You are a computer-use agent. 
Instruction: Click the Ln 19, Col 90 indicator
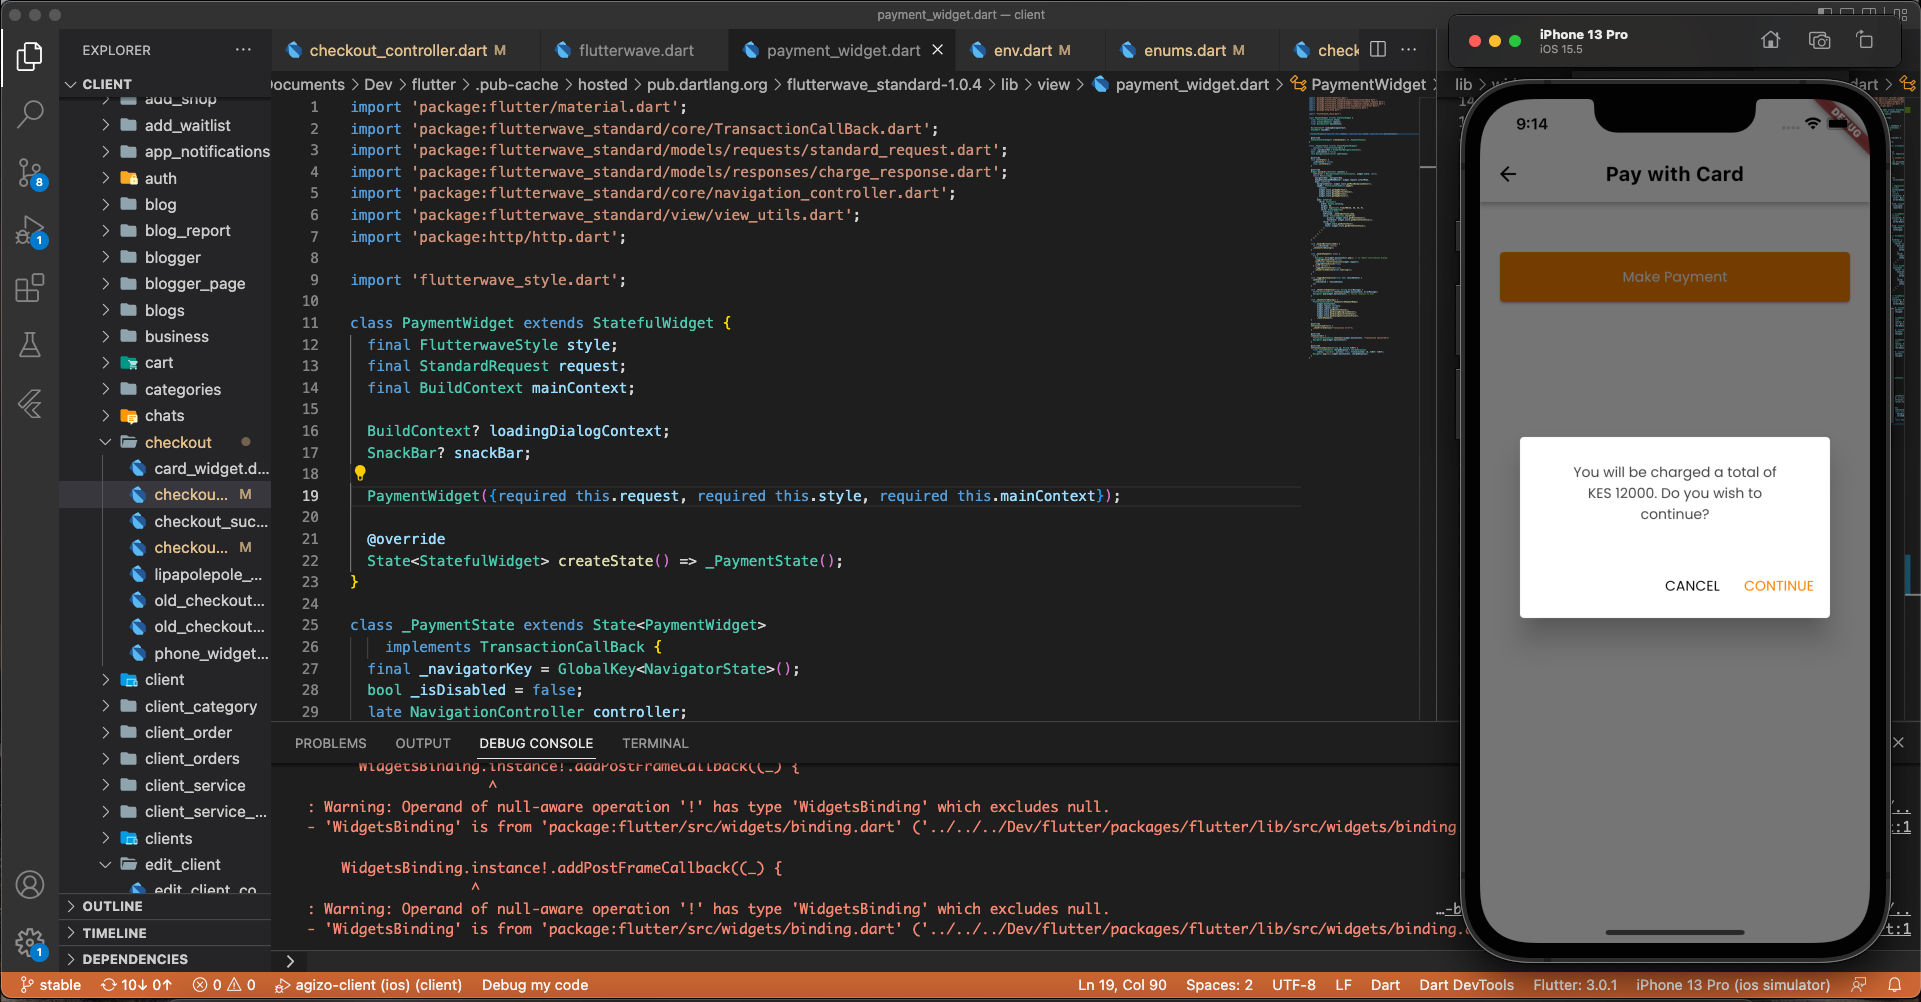(x=1121, y=985)
